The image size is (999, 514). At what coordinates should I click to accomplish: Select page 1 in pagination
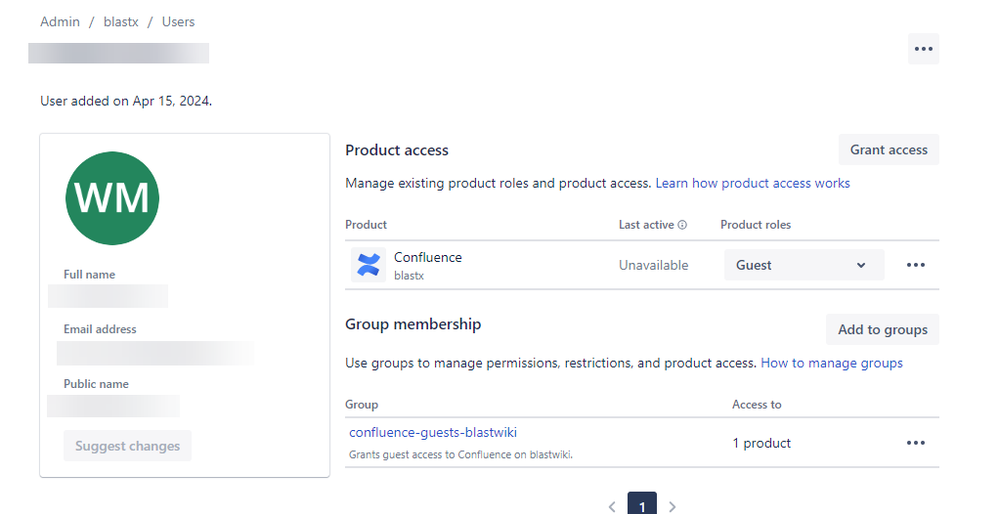click(x=642, y=505)
